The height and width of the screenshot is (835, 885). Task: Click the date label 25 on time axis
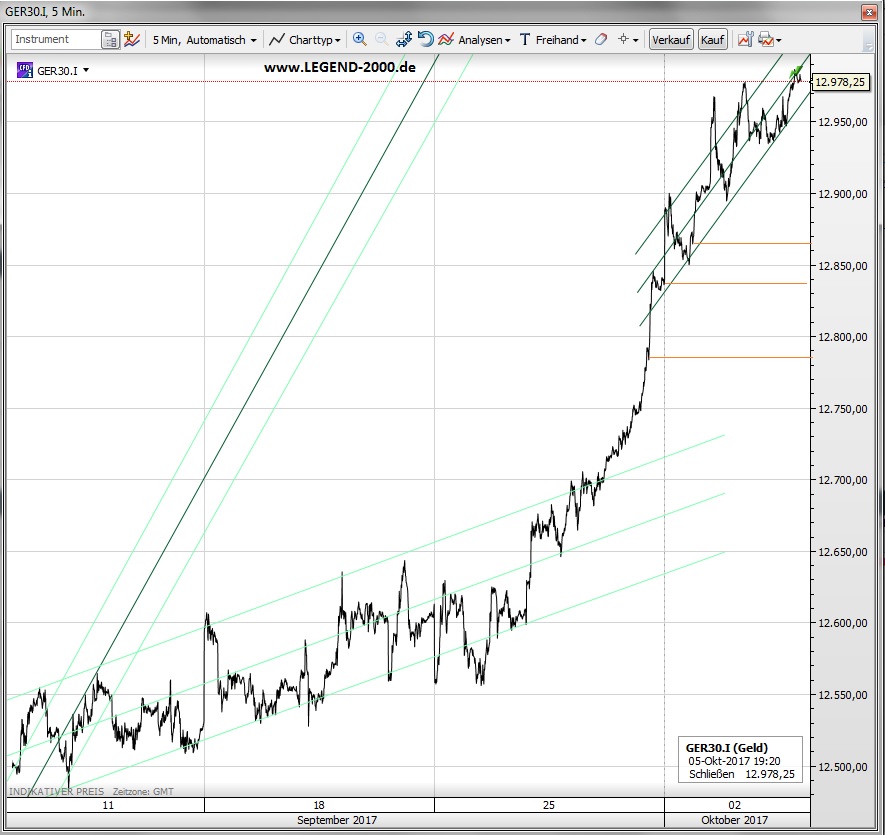pyautogui.click(x=549, y=805)
